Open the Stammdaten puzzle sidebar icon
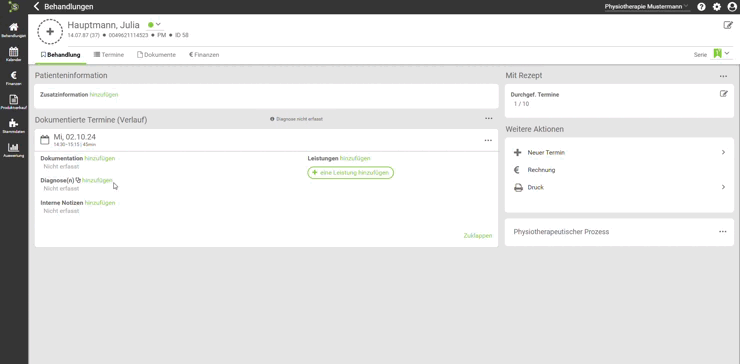This screenshot has width=740, height=364. pyautogui.click(x=14, y=124)
